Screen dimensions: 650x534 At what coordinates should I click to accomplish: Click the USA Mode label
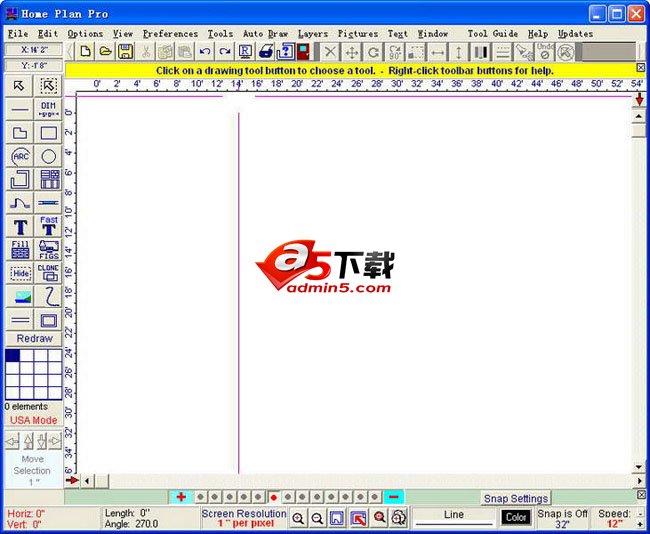pyautogui.click(x=34, y=420)
